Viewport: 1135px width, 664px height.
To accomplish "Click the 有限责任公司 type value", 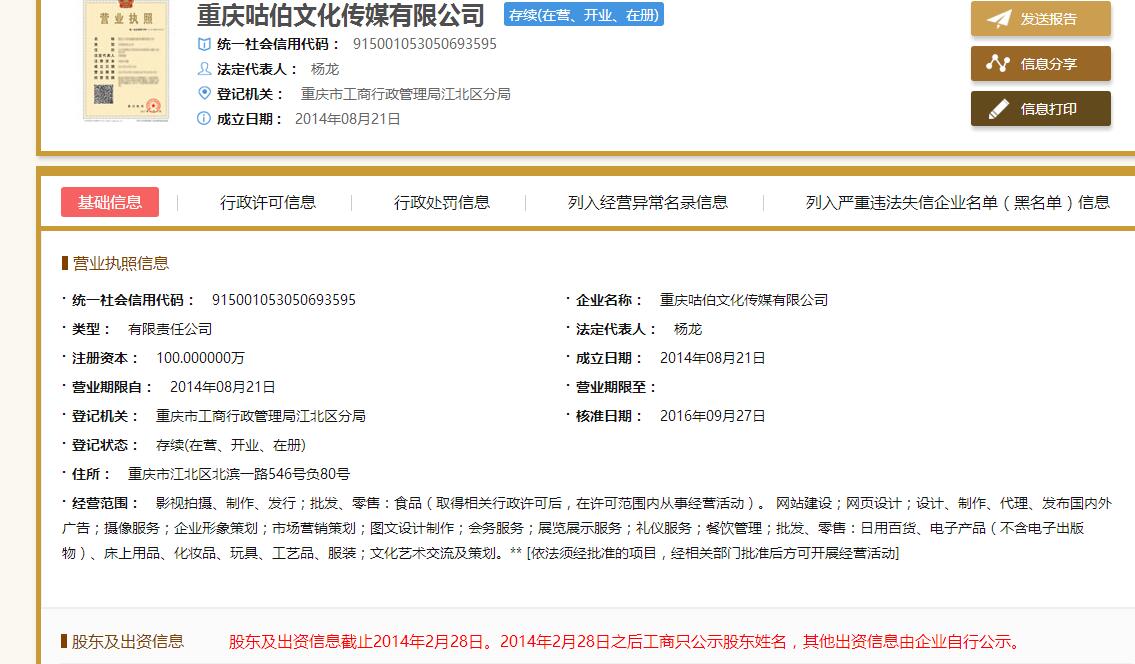I will tap(170, 329).
